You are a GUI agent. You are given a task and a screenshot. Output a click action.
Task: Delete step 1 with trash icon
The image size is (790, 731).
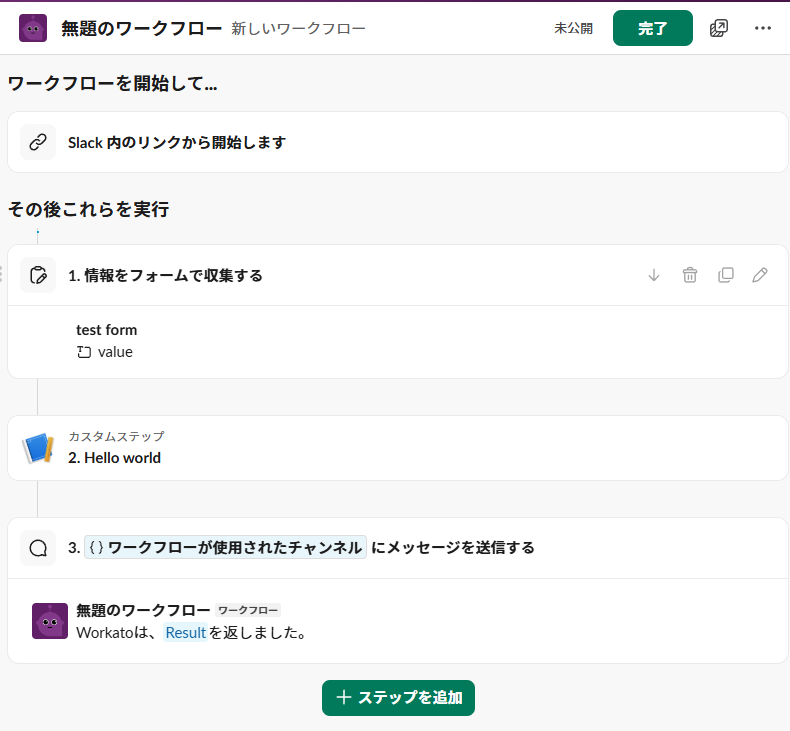click(690, 275)
